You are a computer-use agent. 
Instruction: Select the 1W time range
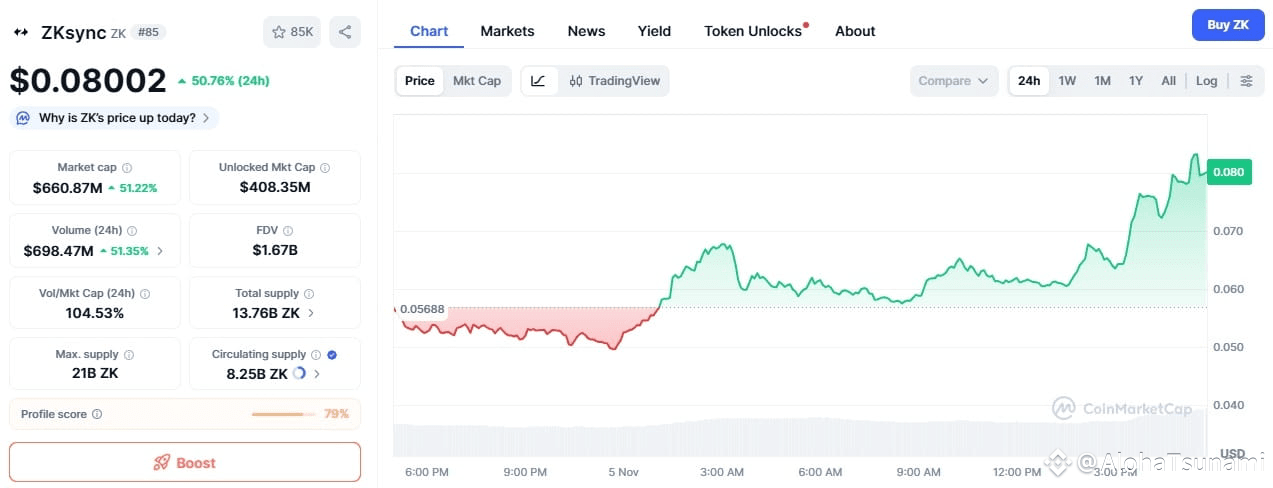point(1067,81)
